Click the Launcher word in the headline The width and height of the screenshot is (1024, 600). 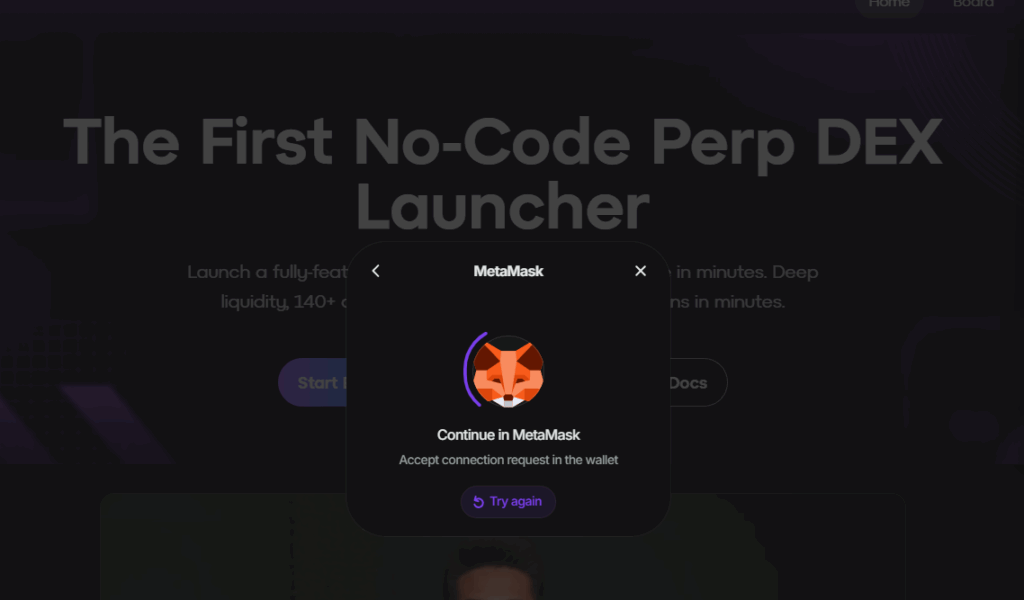[503, 208]
